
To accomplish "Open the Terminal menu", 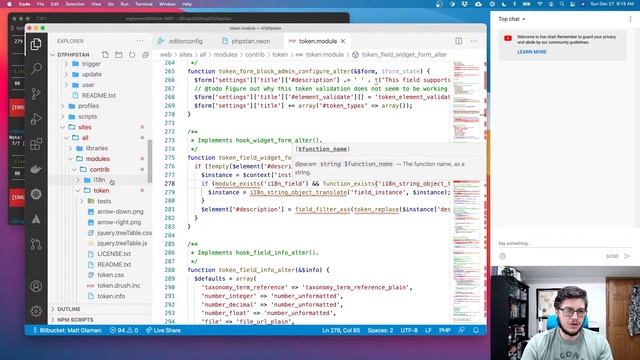I will click(144, 4).
